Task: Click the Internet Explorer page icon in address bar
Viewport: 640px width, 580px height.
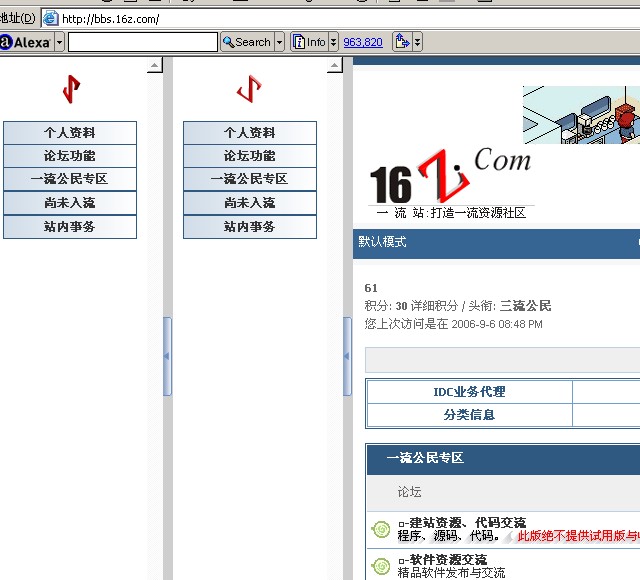Action: [51, 18]
